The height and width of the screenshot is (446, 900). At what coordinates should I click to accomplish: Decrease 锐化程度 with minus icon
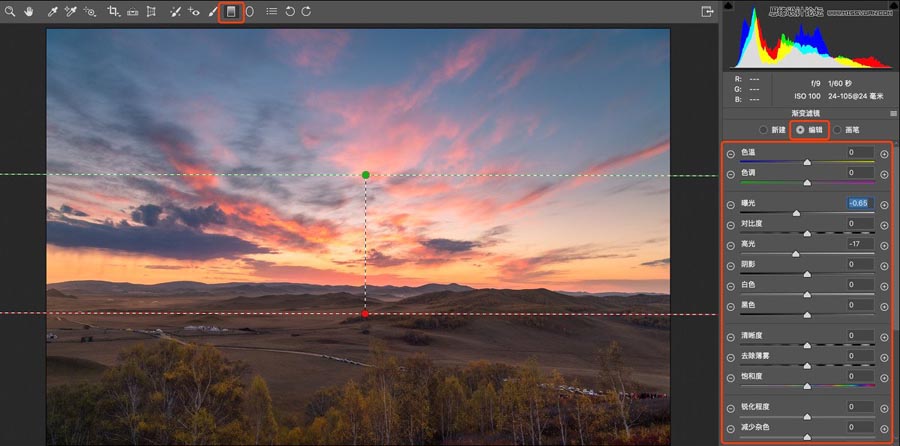pos(730,409)
